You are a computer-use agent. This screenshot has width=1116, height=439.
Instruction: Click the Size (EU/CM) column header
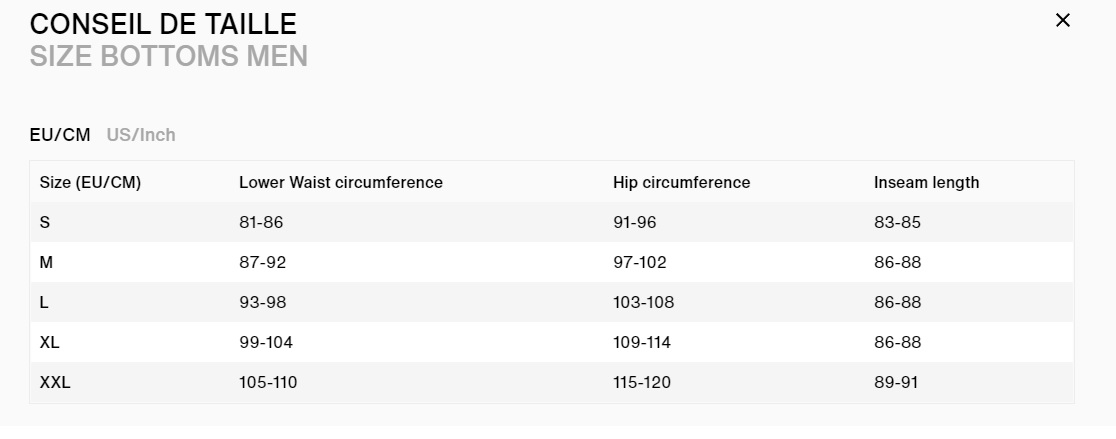[x=89, y=182]
